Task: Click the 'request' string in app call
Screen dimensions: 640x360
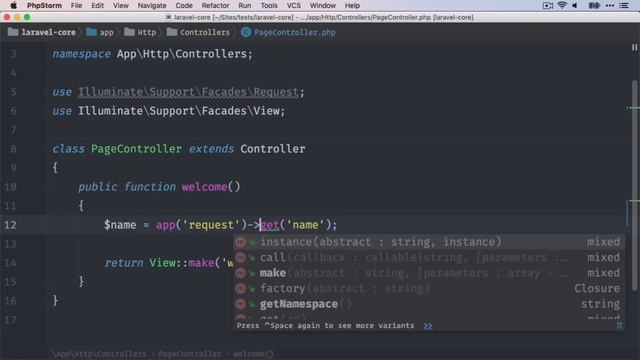Action: pos(211,225)
